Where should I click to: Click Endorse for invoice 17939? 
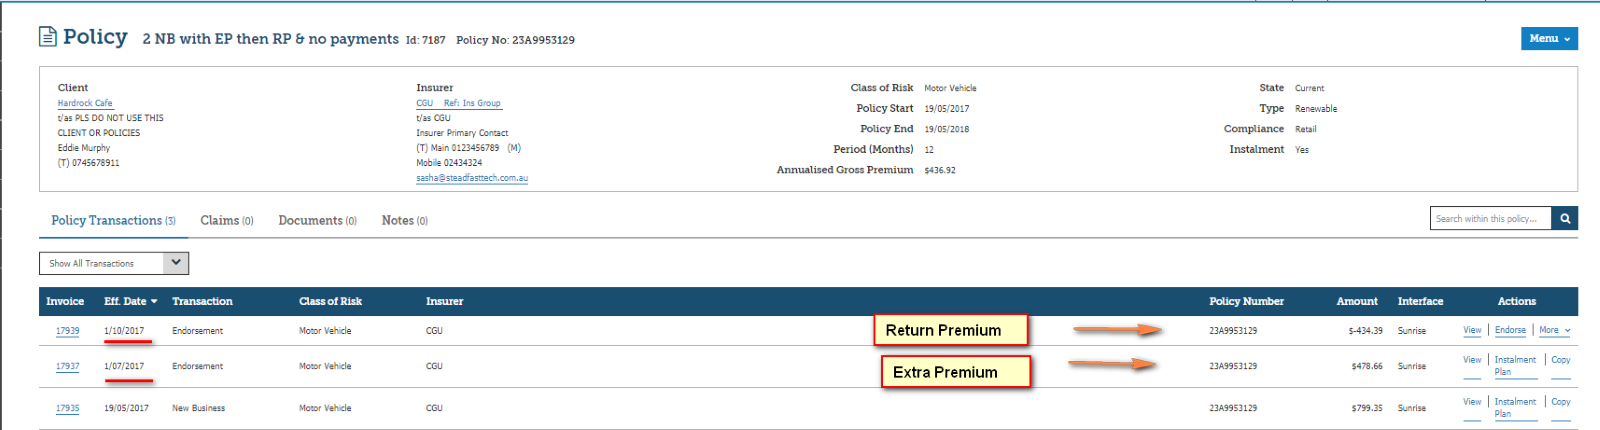[1510, 330]
